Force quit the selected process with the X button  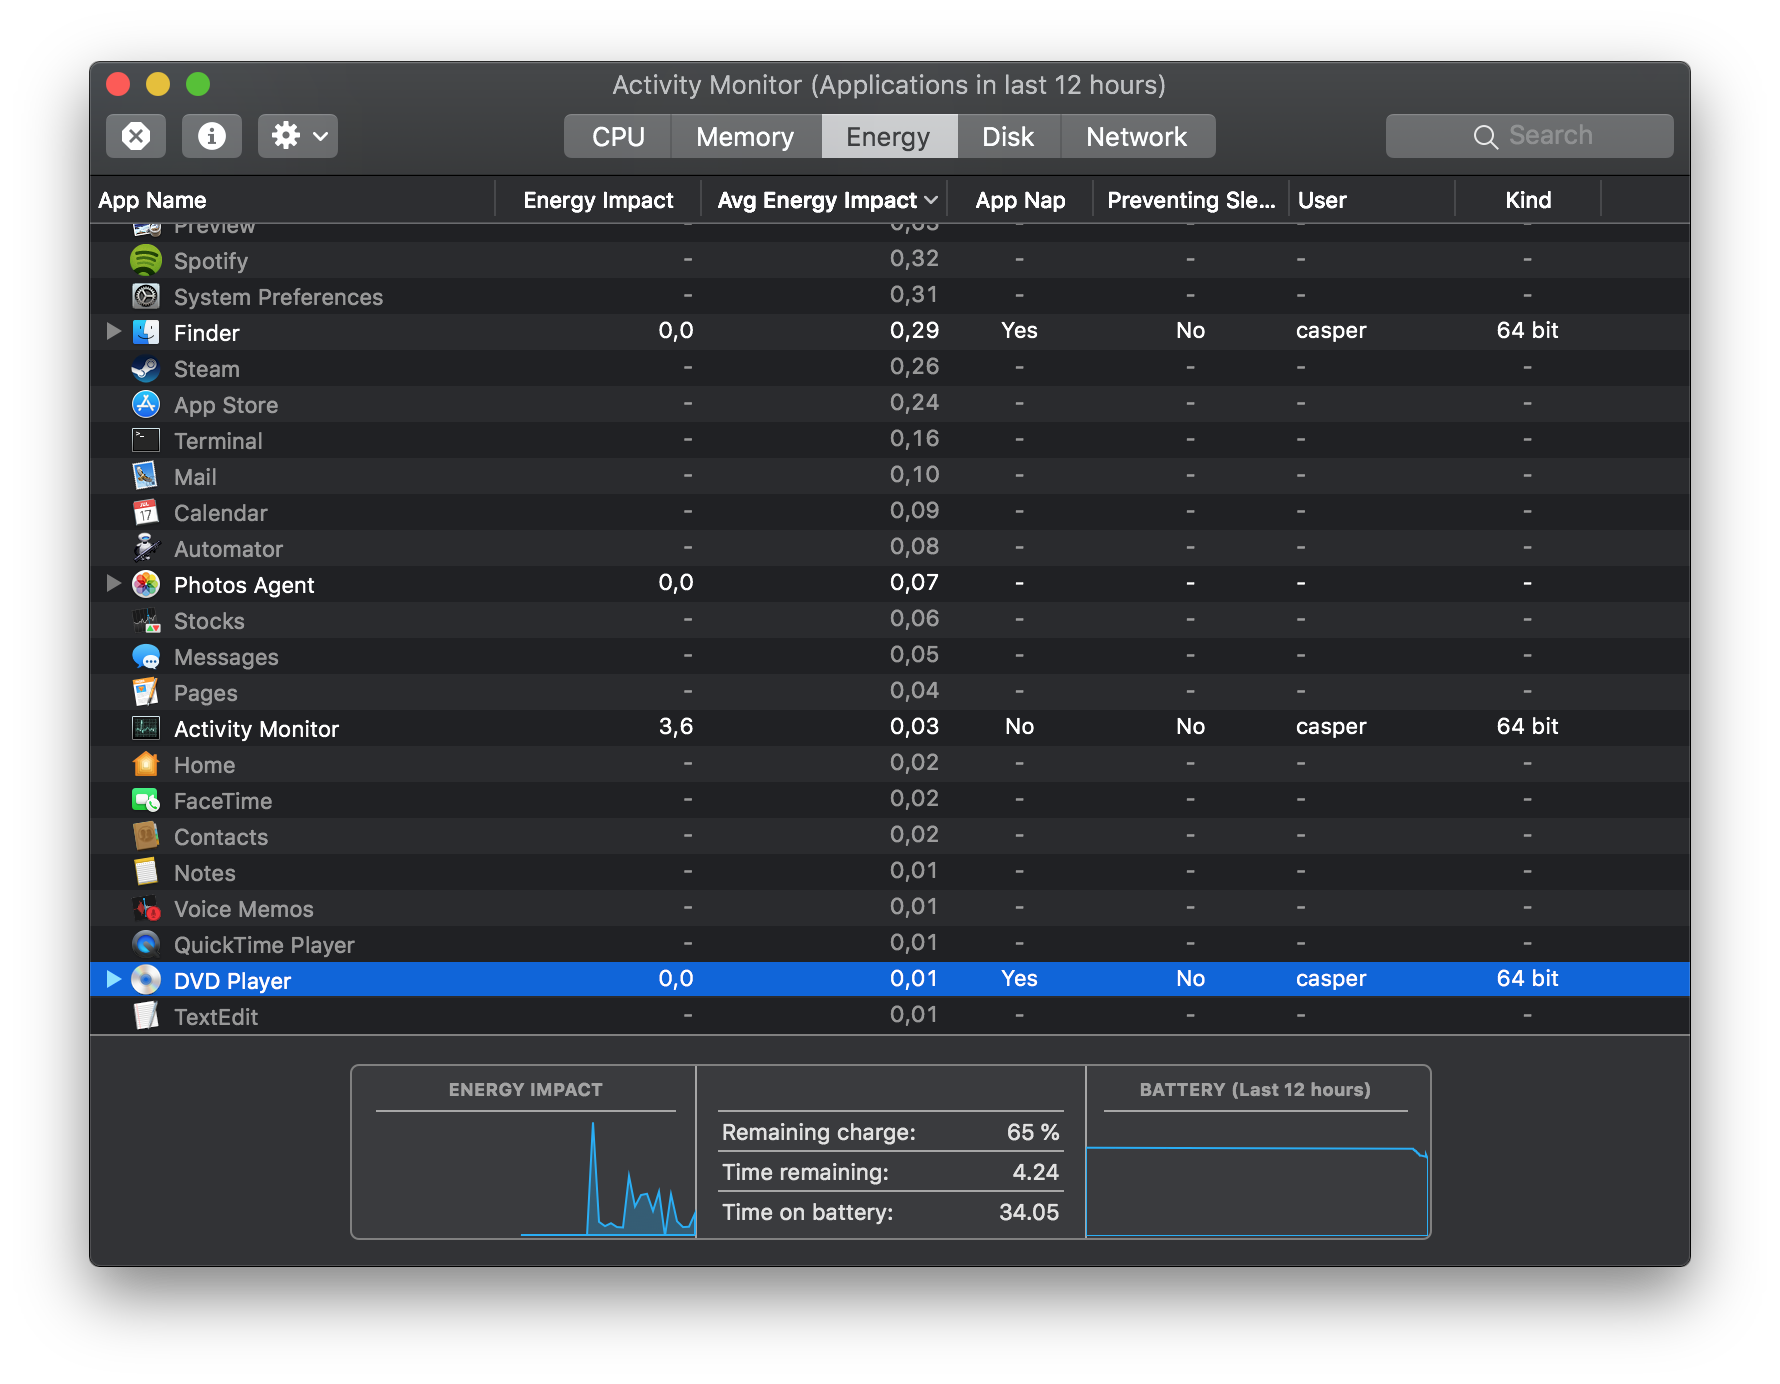point(136,136)
